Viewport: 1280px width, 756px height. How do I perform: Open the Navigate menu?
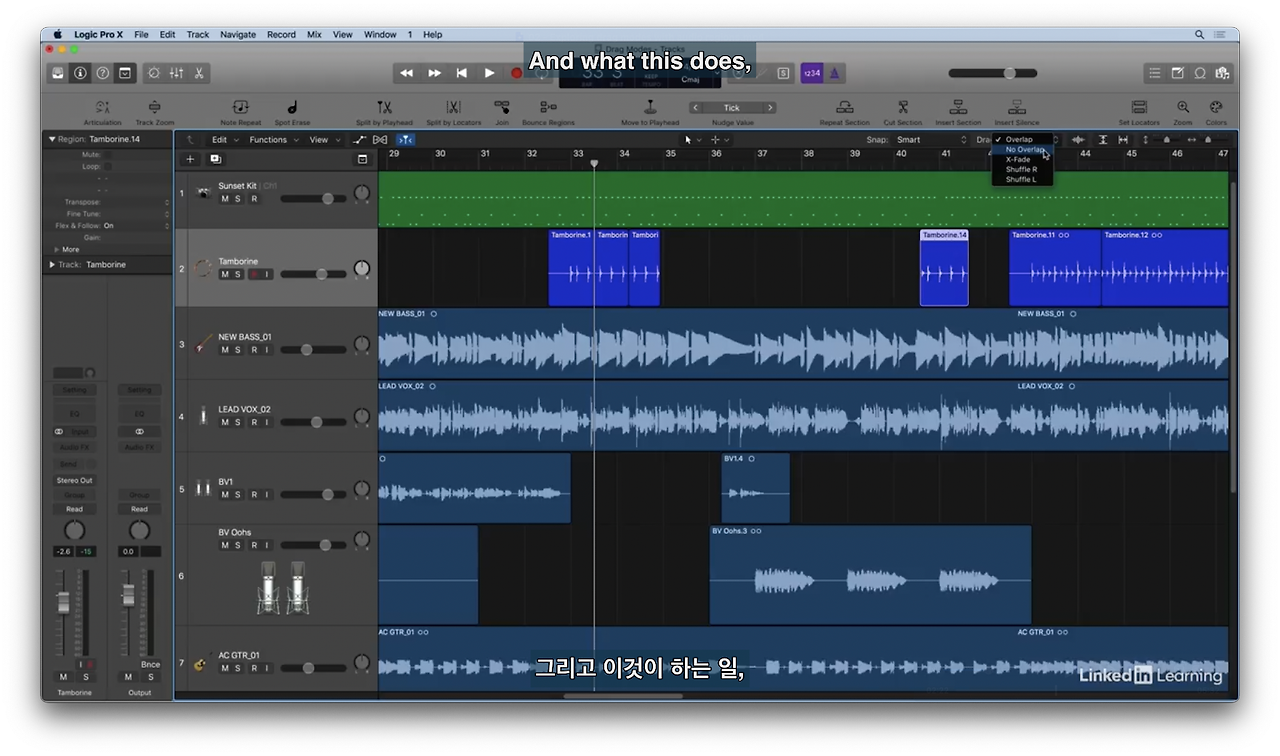238,34
